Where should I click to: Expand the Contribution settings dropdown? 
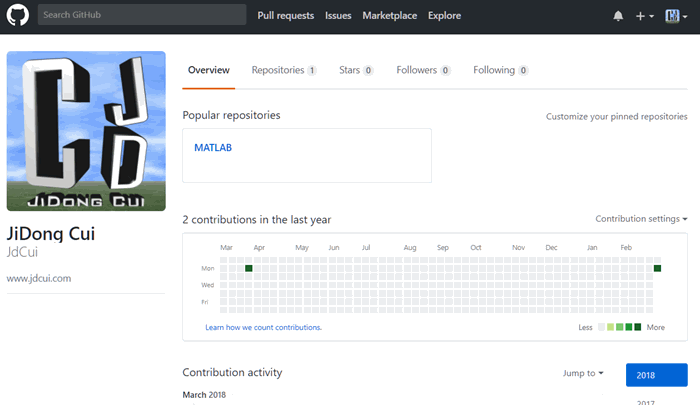(x=641, y=219)
